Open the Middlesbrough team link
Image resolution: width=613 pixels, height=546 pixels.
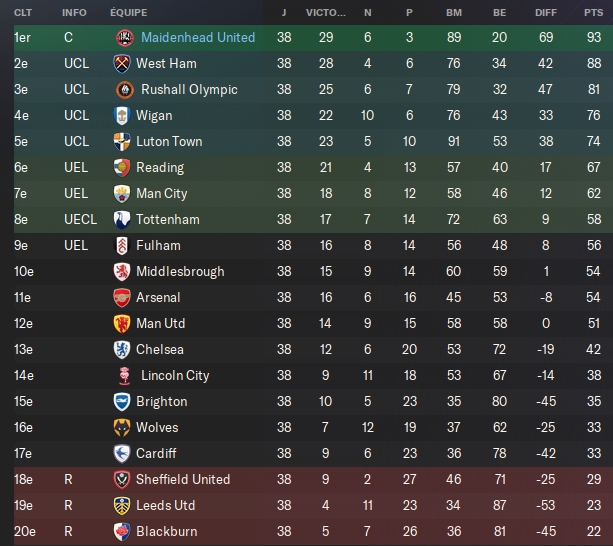pos(180,271)
